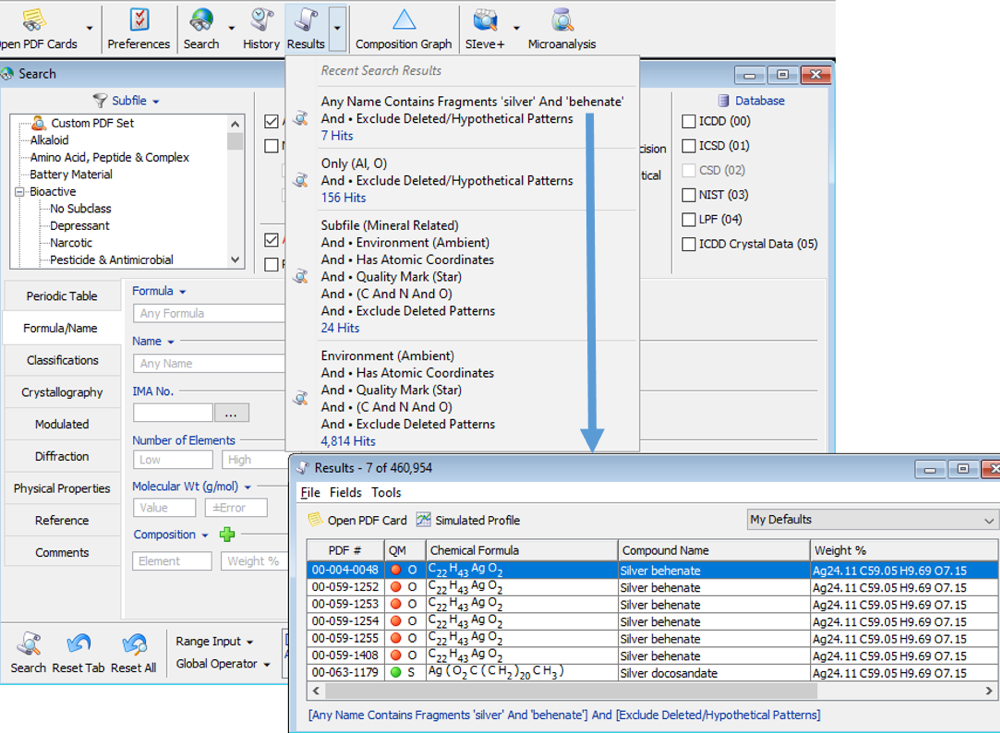Click the Open PDF Card icon in Results
The width and height of the screenshot is (1000, 733).
pyautogui.click(x=315, y=520)
